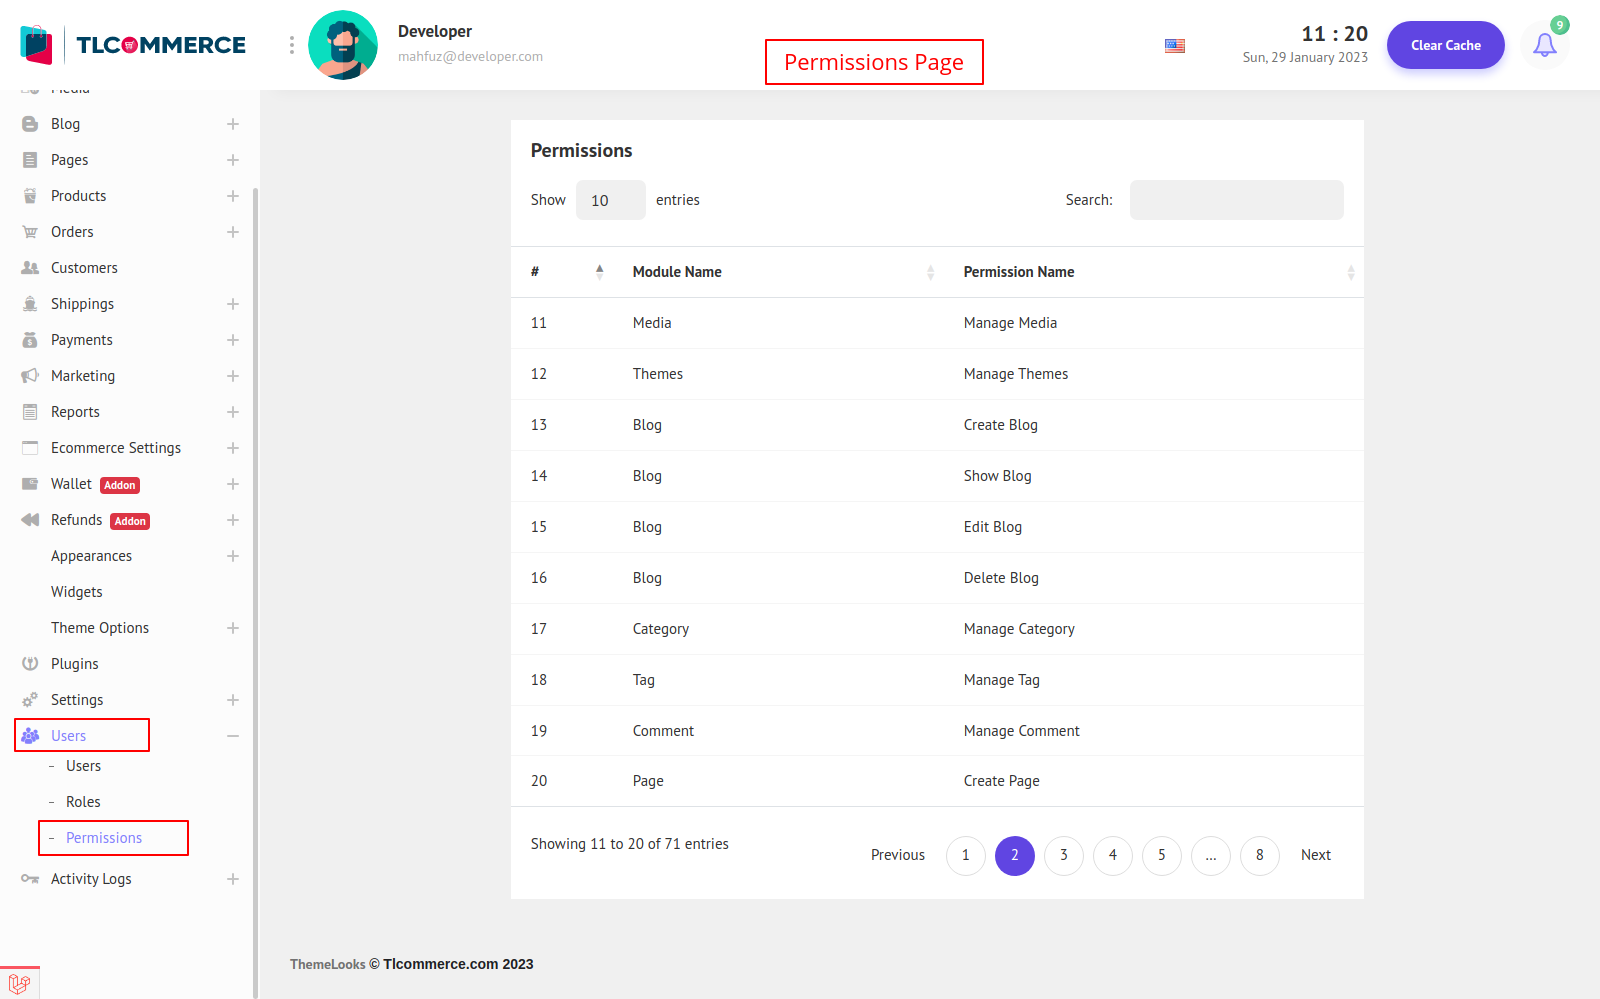Click the notification bell icon
Screen dimensions: 1600x999
pyautogui.click(x=1544, y=45)
